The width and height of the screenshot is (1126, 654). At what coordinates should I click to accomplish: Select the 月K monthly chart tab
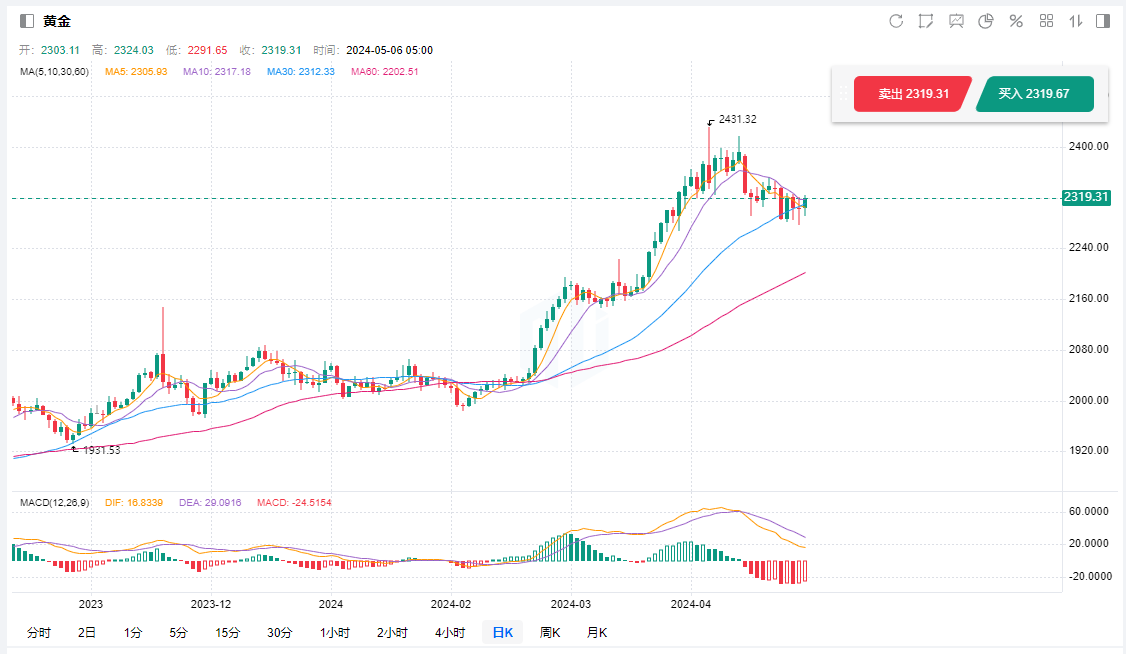click(x=596, y=632)
